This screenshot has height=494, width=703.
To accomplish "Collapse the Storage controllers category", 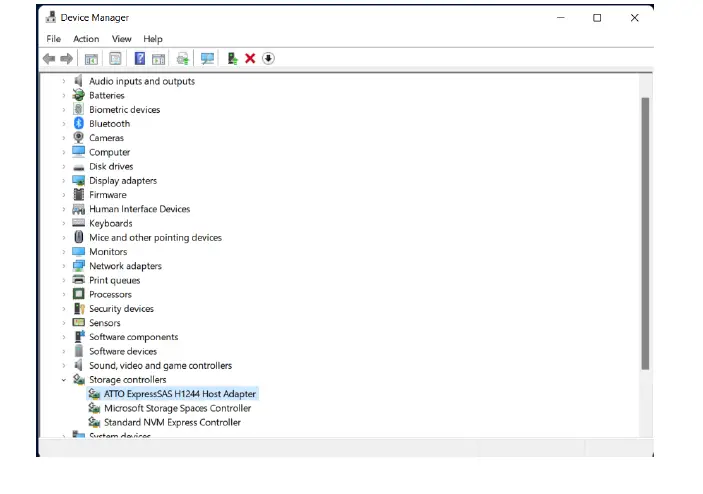I will coord(64,380).
